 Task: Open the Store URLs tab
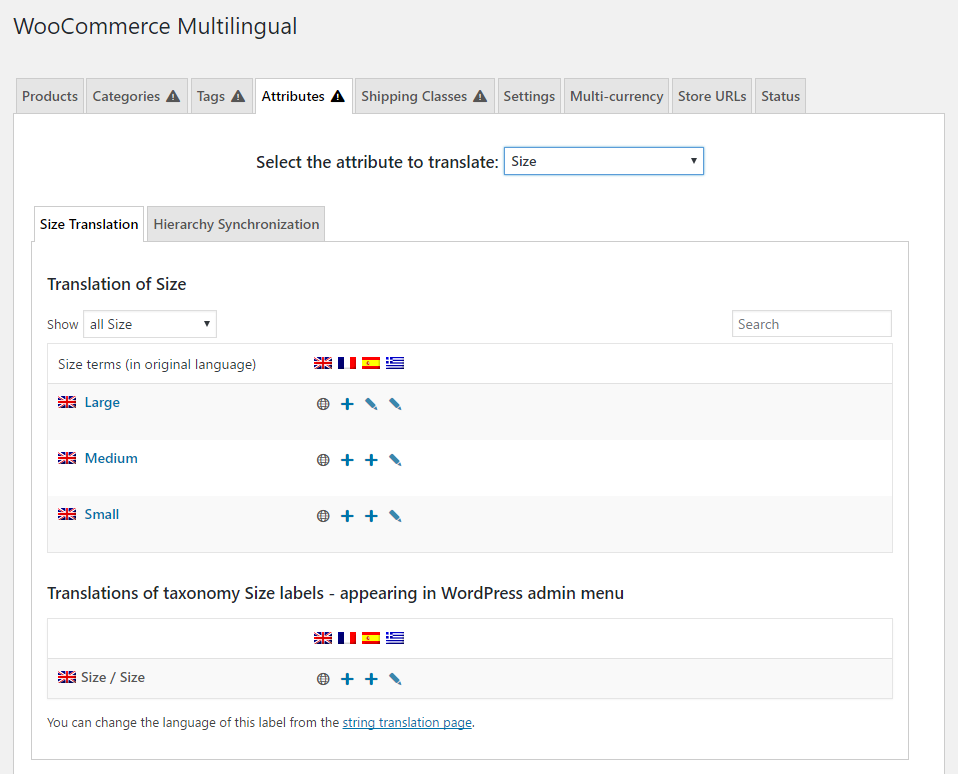click(x=712, y=96)
